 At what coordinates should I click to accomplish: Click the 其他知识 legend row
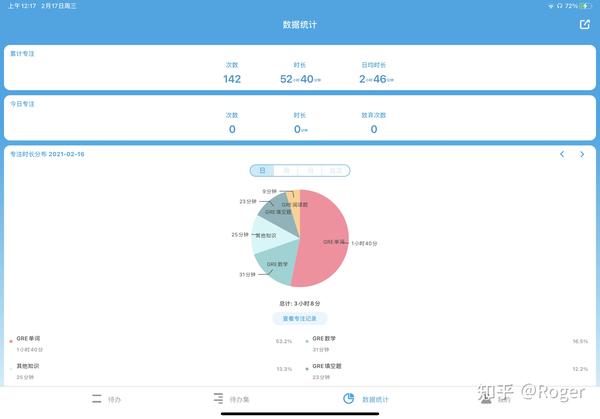tap(151, 371)
